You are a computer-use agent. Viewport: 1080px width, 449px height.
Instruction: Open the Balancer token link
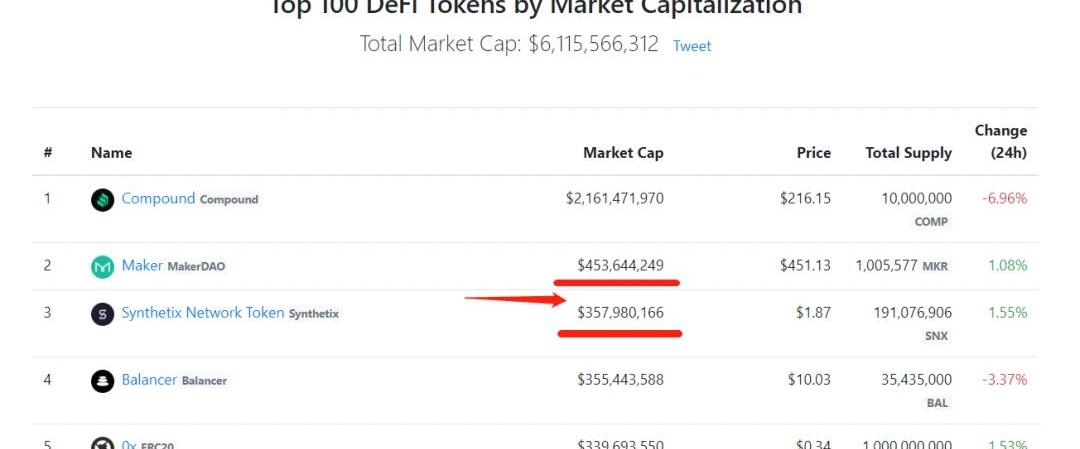click(149, 379)
